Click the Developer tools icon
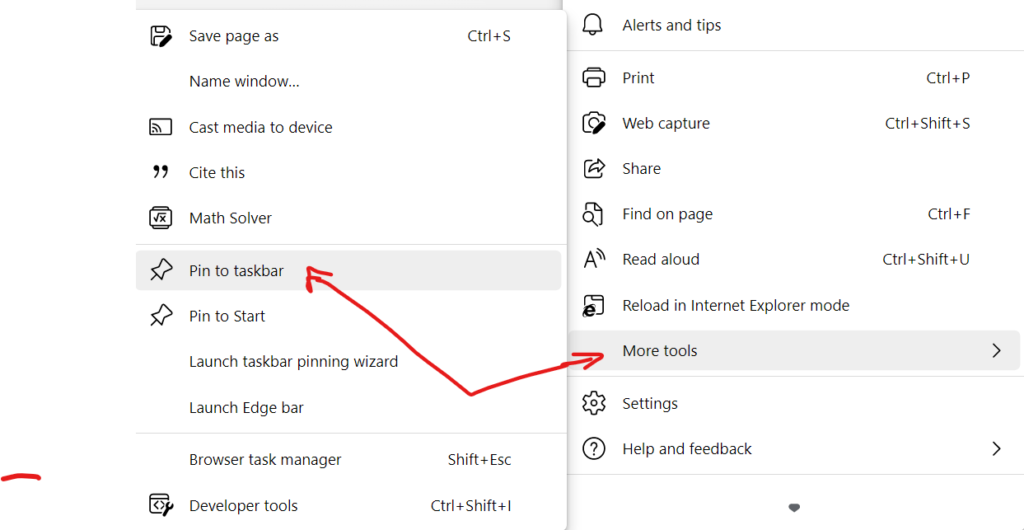The width and height of the screenshot is (1024, 530). (x=161, y=505)
